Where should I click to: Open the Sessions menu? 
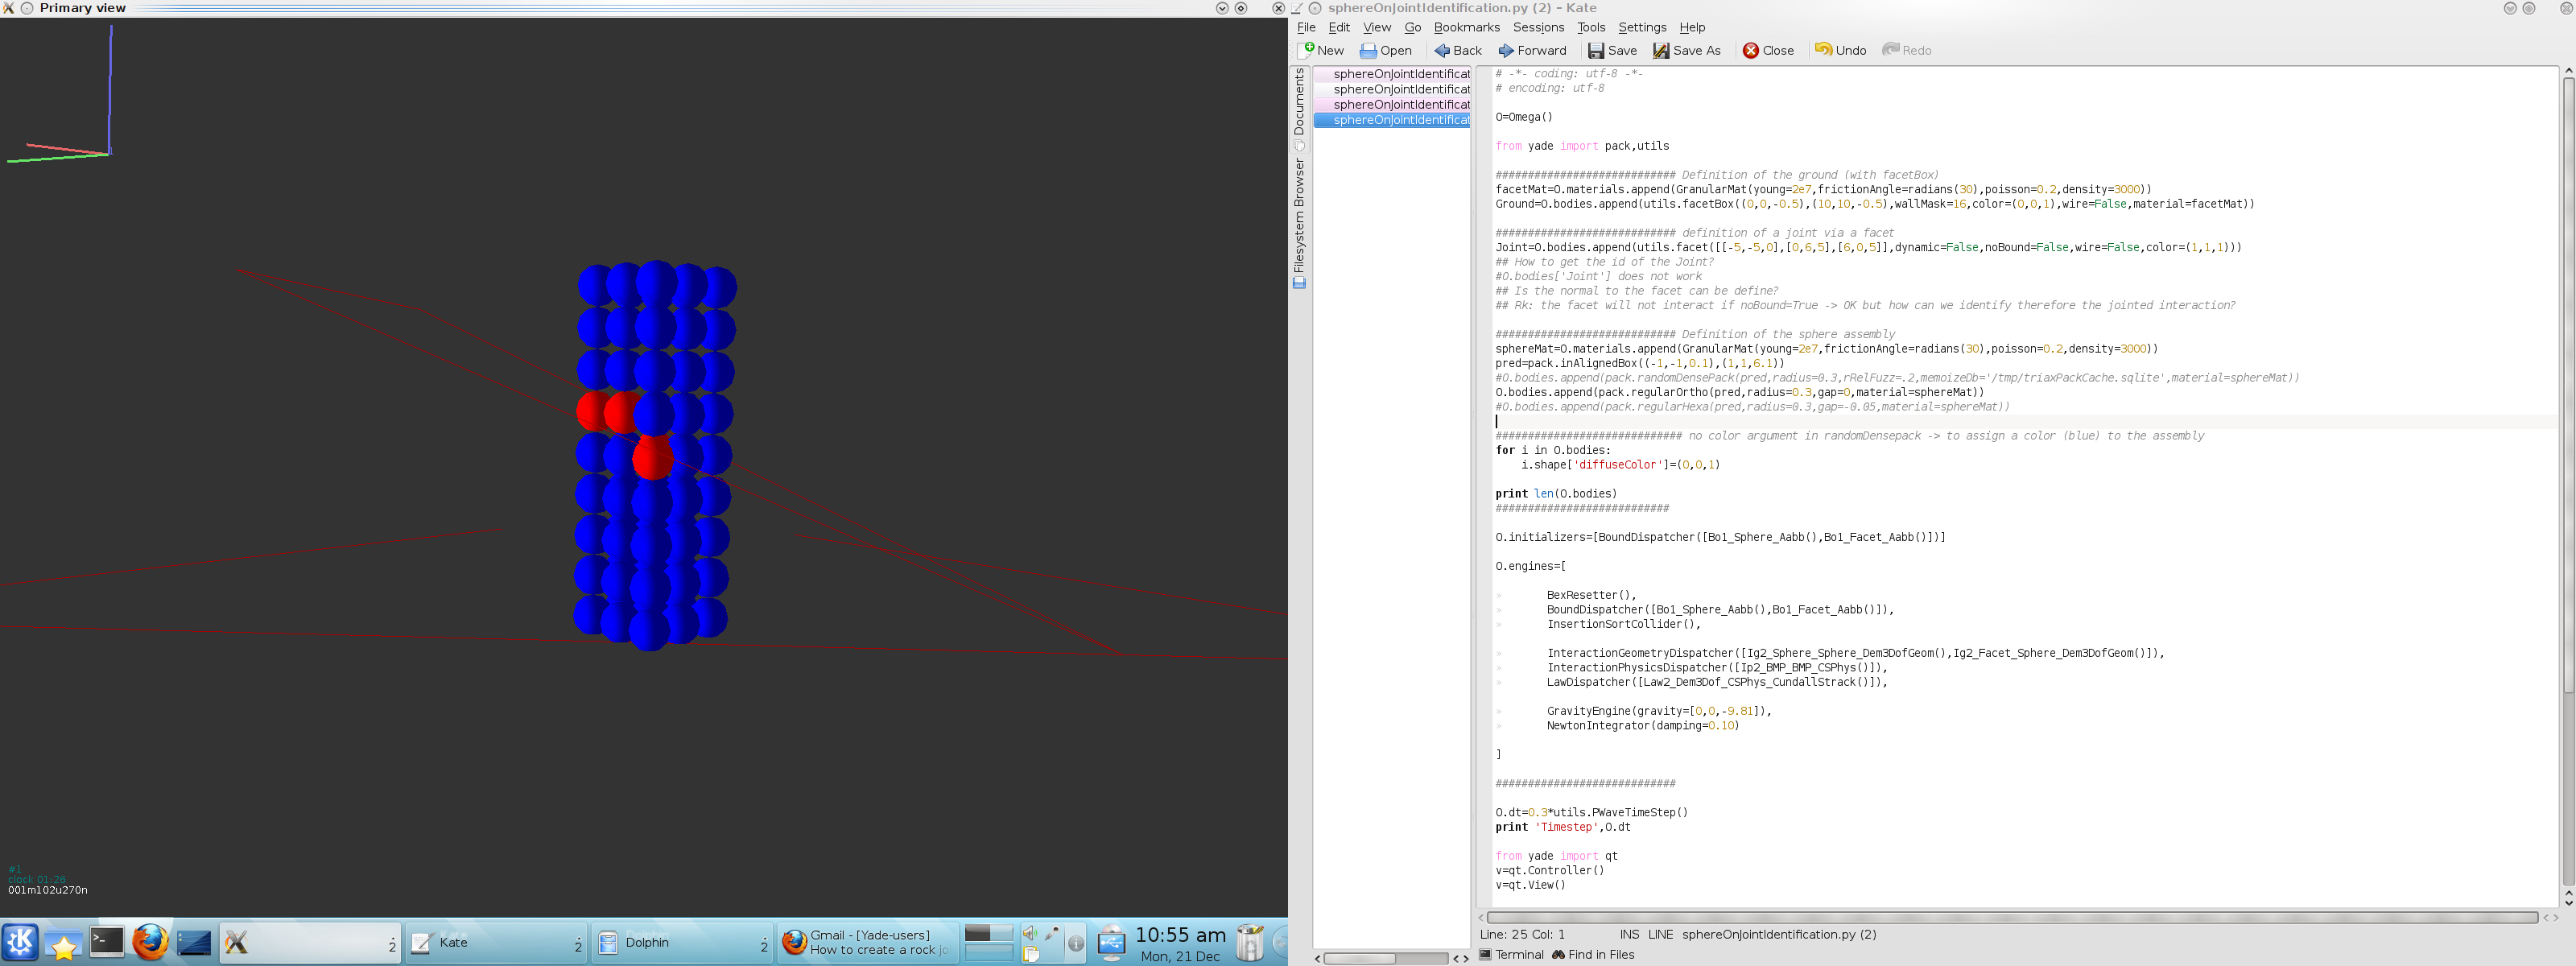tap(1538, 27)
